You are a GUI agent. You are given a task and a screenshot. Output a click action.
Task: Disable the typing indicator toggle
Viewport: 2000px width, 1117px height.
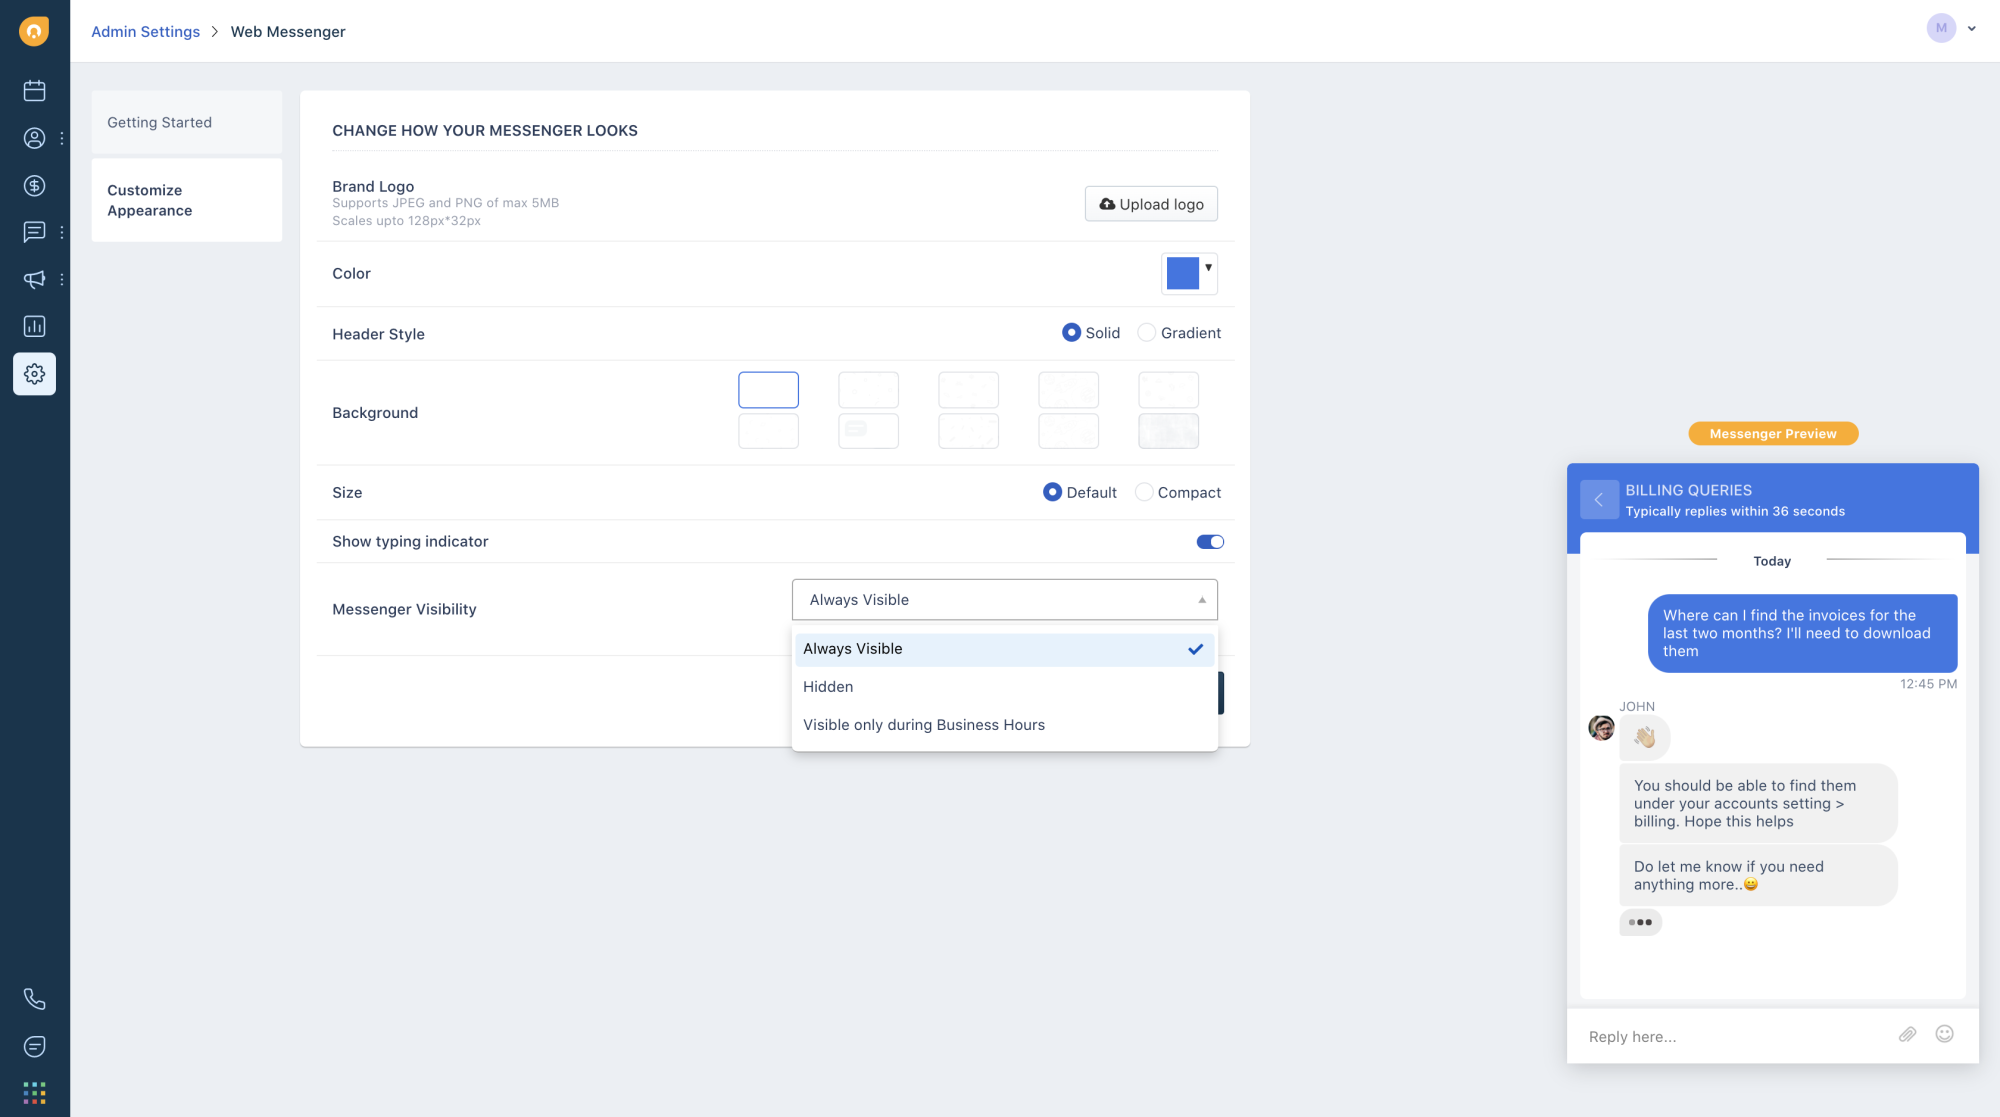pyautogui.click(x=1210, y=542)
